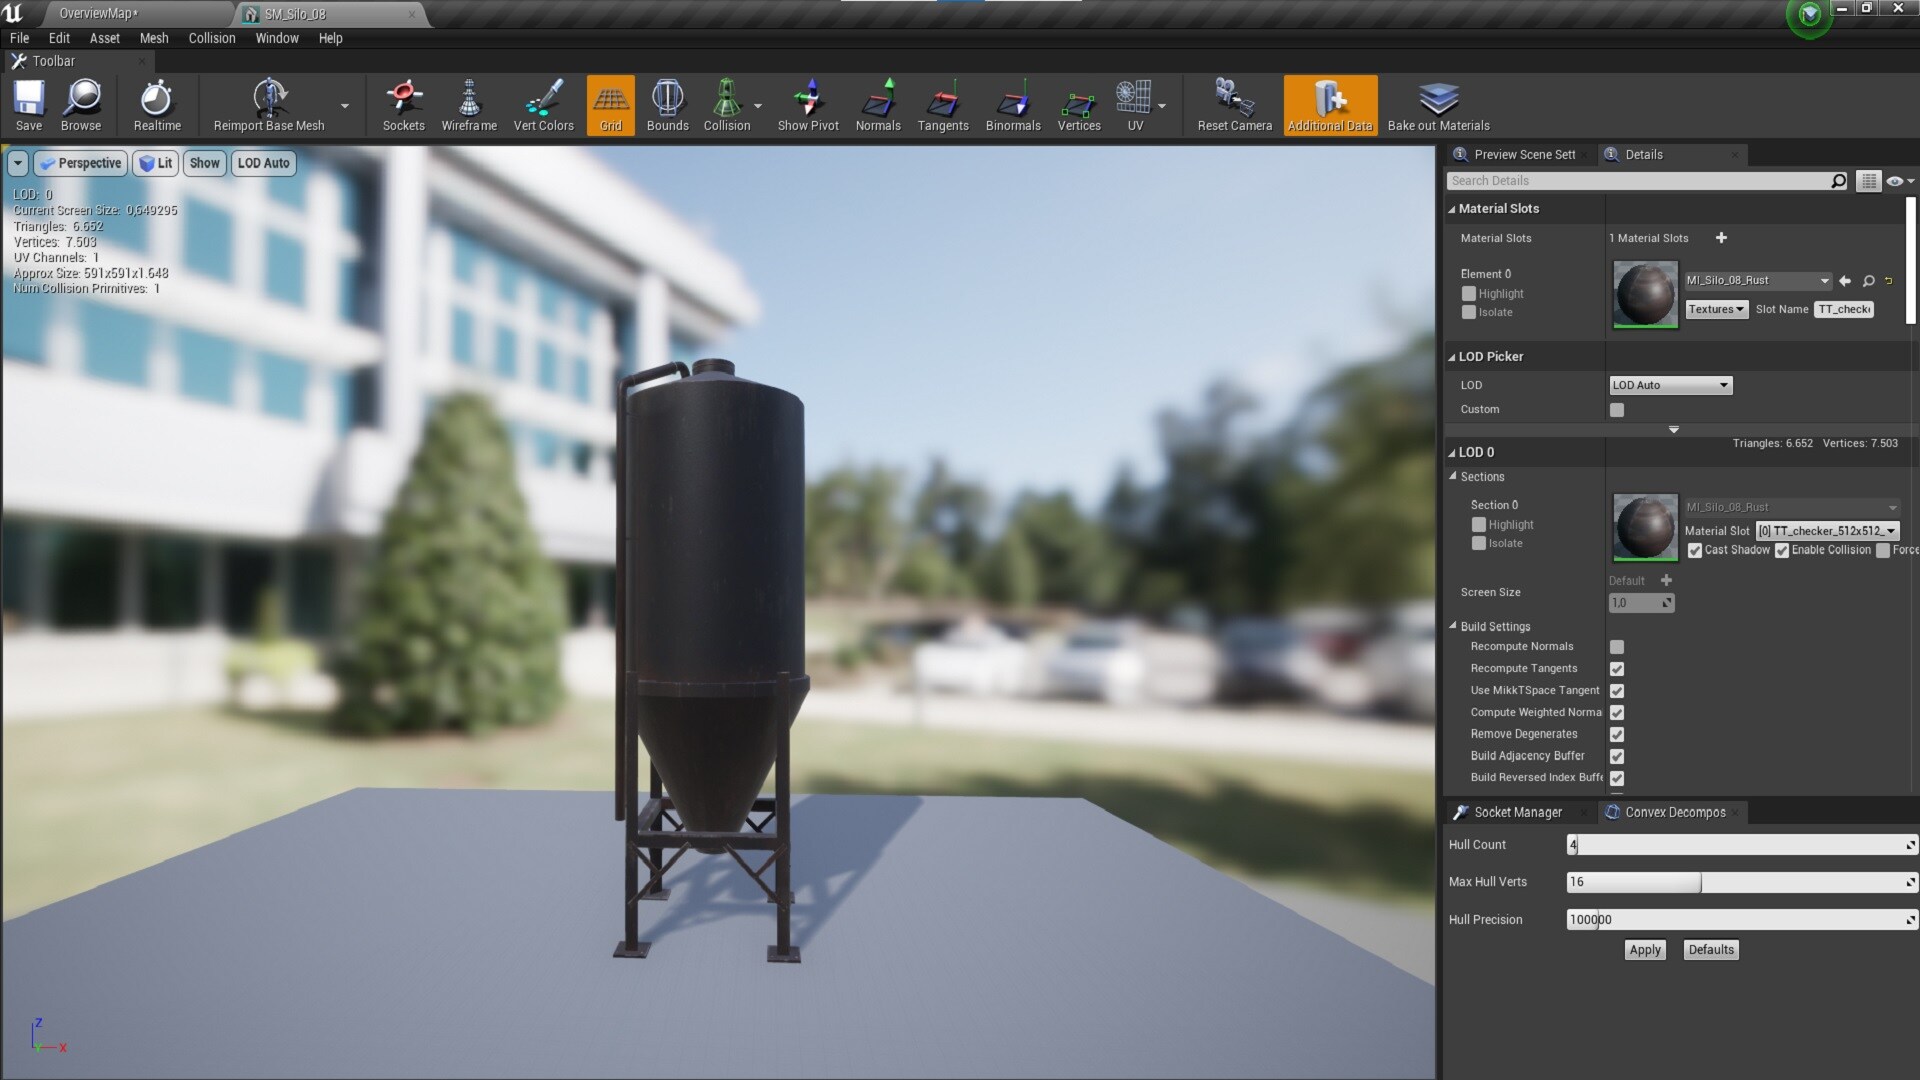Click the Hull Count value field
1920x1080 pixels.
tap(1740, 845)
